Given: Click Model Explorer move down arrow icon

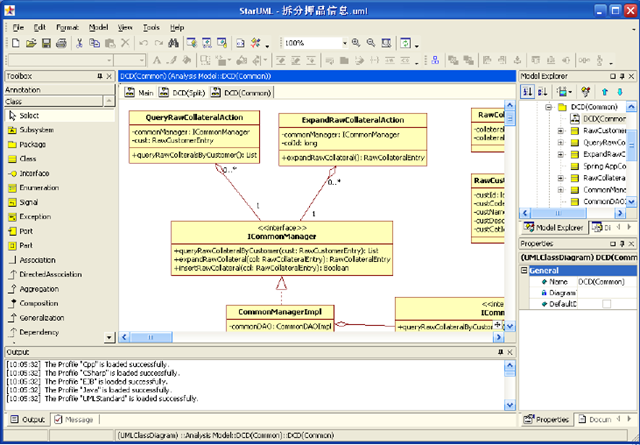Looking at the screenshot, I should [x=620, y=92].
